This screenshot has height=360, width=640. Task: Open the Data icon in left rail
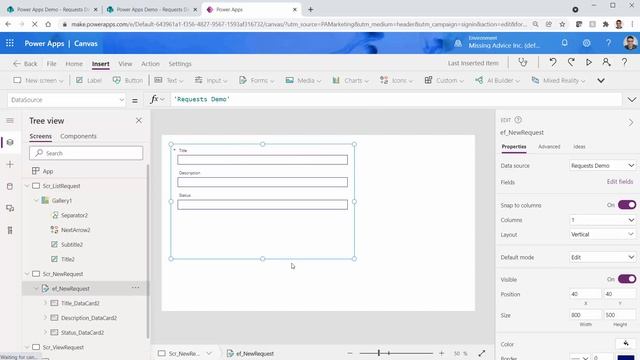tap(10, 187)
